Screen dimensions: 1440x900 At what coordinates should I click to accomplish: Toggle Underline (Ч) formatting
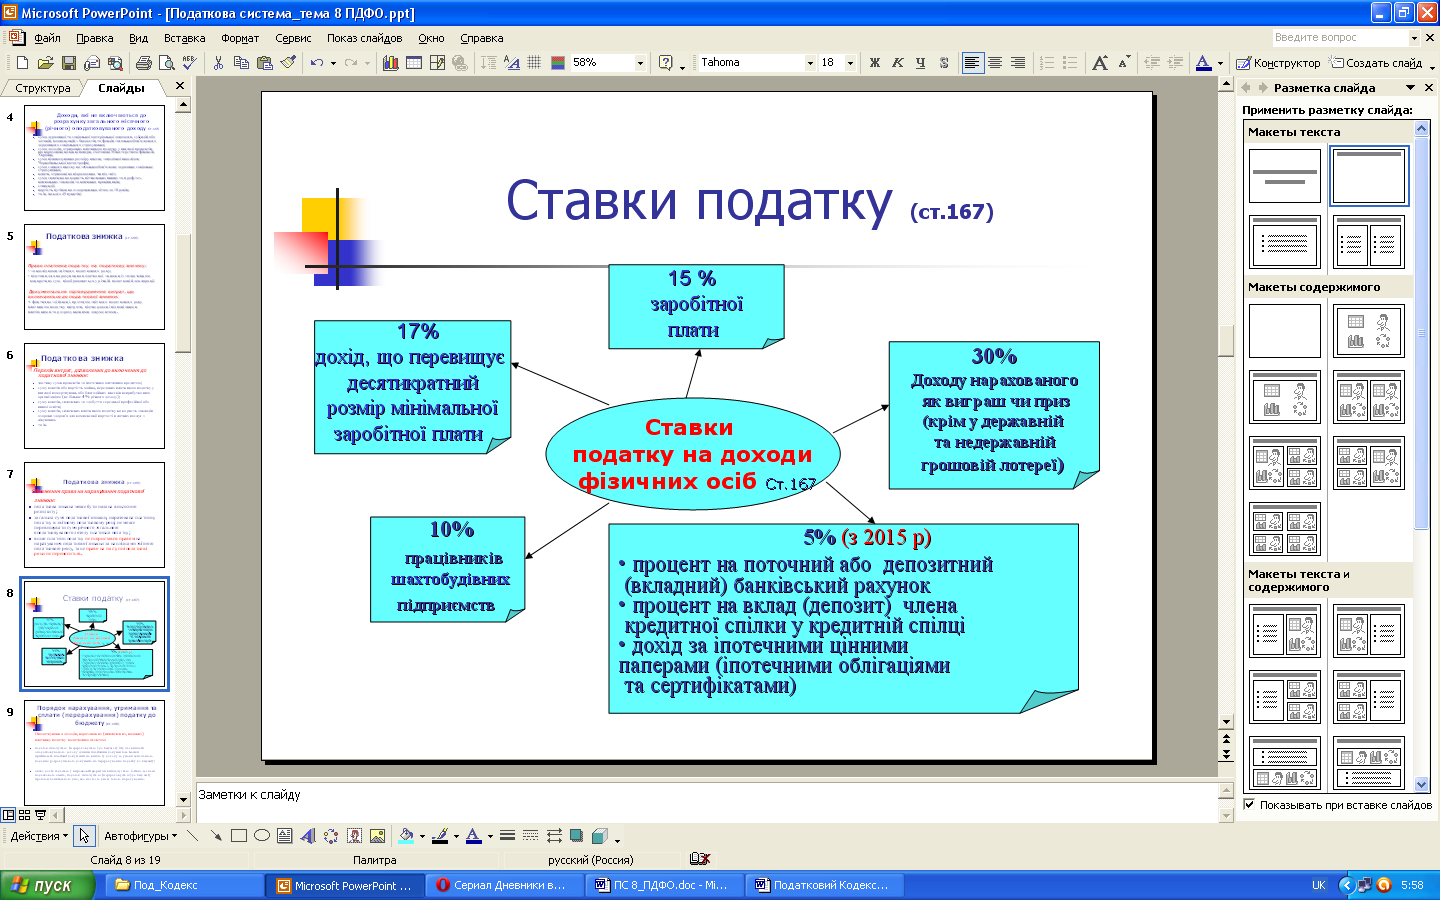[x=921, y=62]
